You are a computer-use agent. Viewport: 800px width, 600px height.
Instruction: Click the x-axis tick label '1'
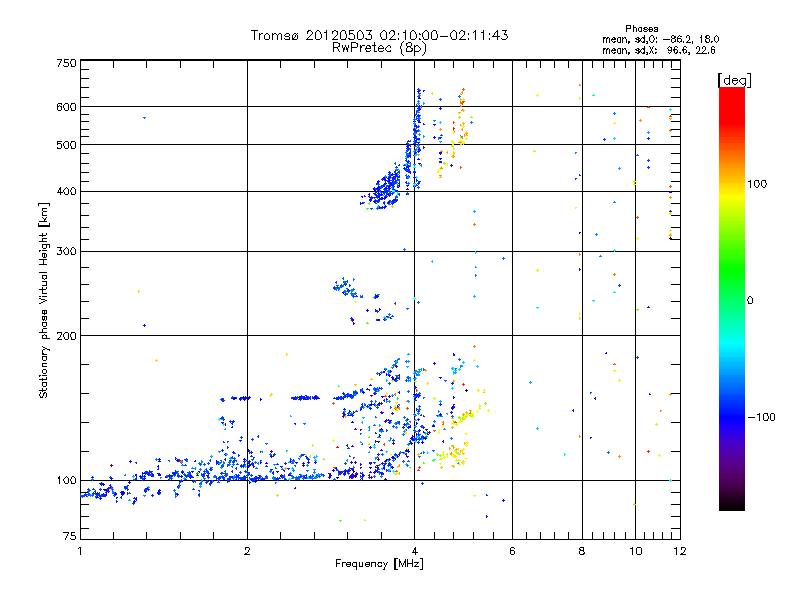pos(80,551)
